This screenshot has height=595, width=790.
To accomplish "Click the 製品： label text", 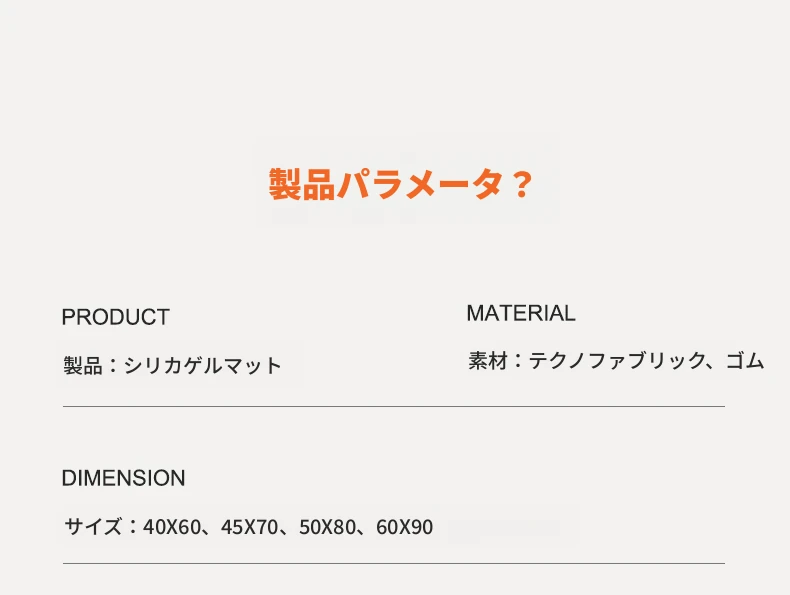I will (92, 365).
